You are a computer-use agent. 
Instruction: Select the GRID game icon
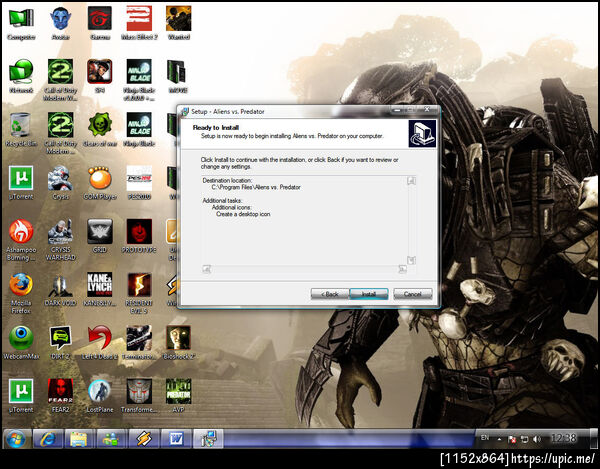click(100, 236)
